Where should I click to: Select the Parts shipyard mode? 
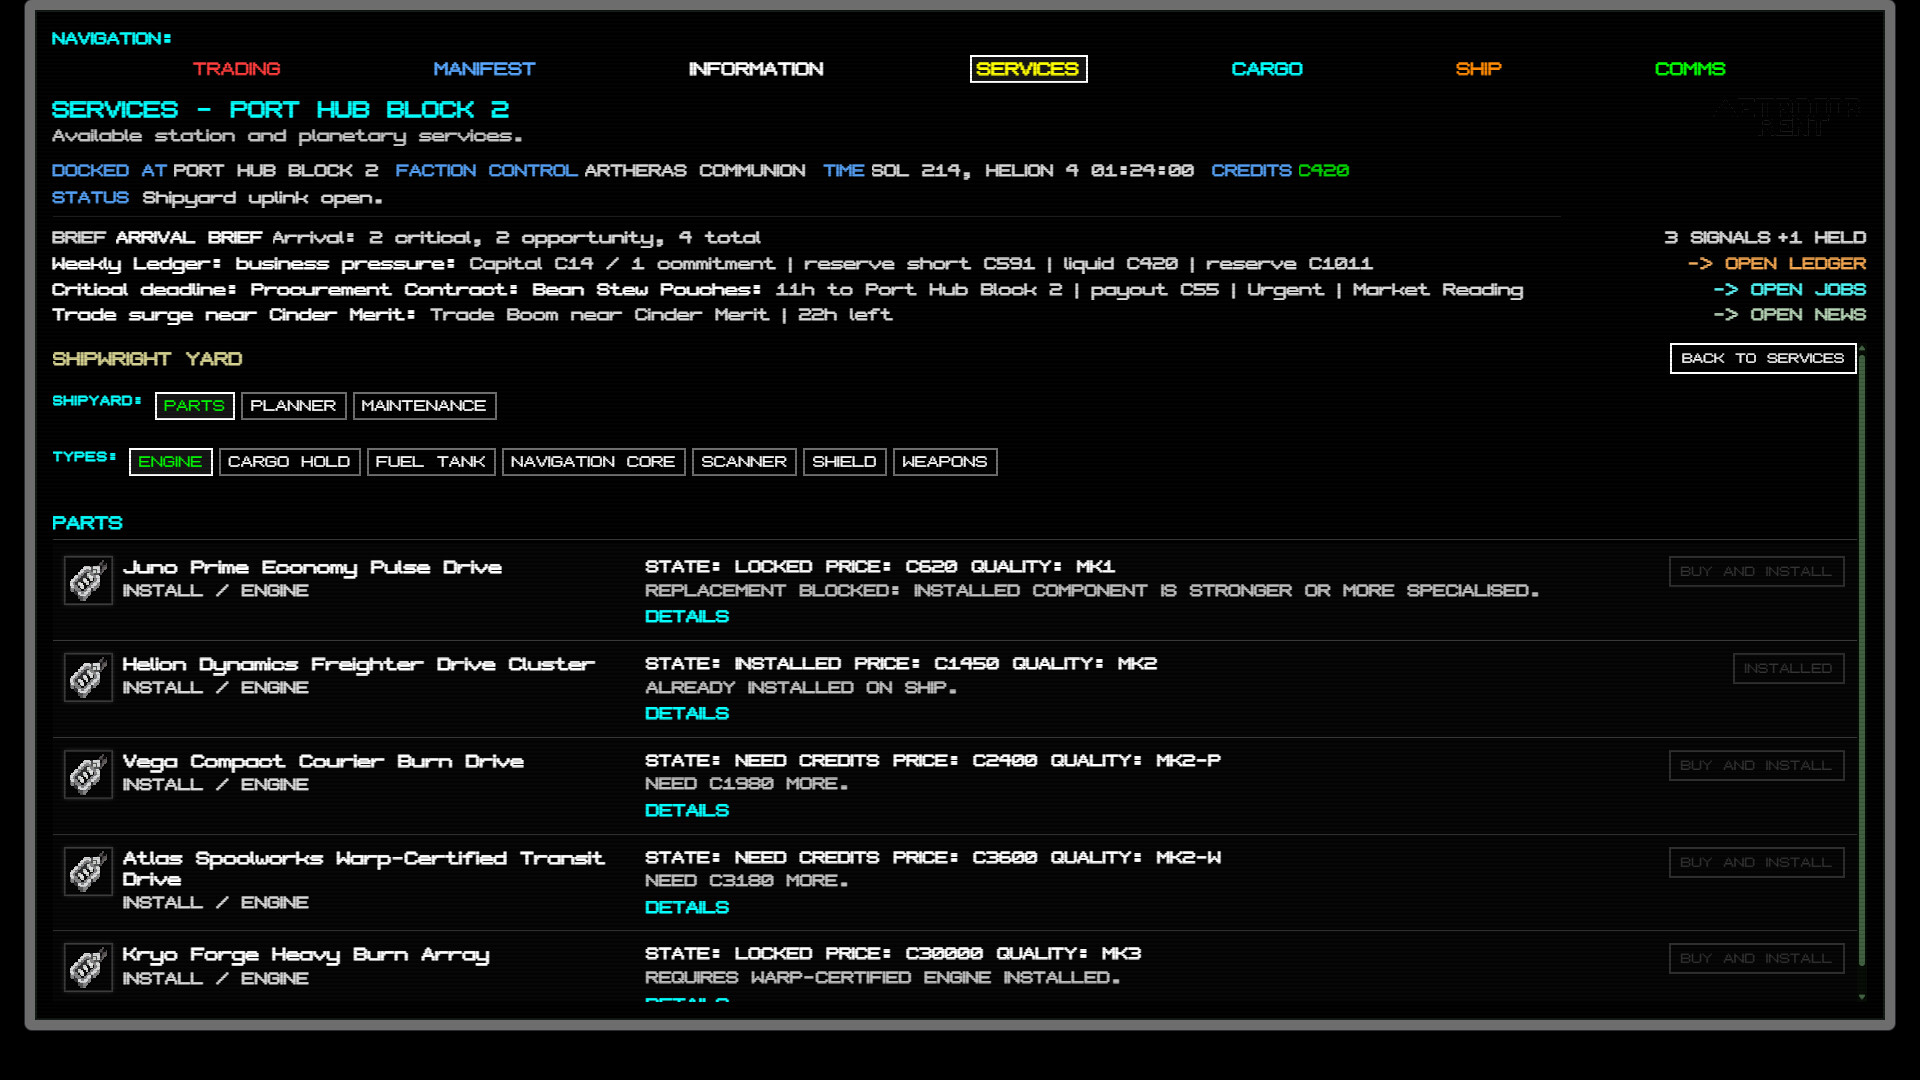(x=194, y=406)
